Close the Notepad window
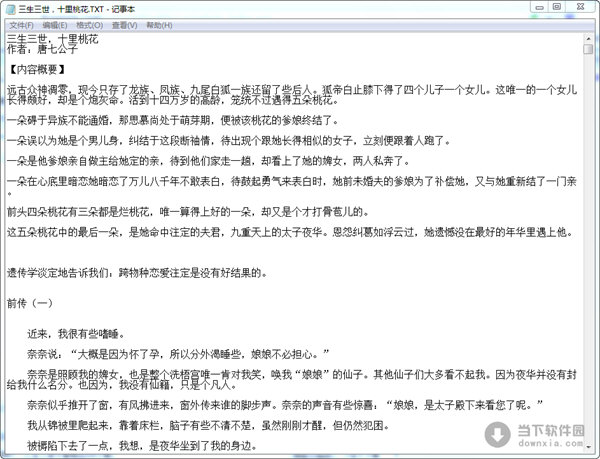The height and width of the screenshot is (459, 600). [x=580, y=7]
